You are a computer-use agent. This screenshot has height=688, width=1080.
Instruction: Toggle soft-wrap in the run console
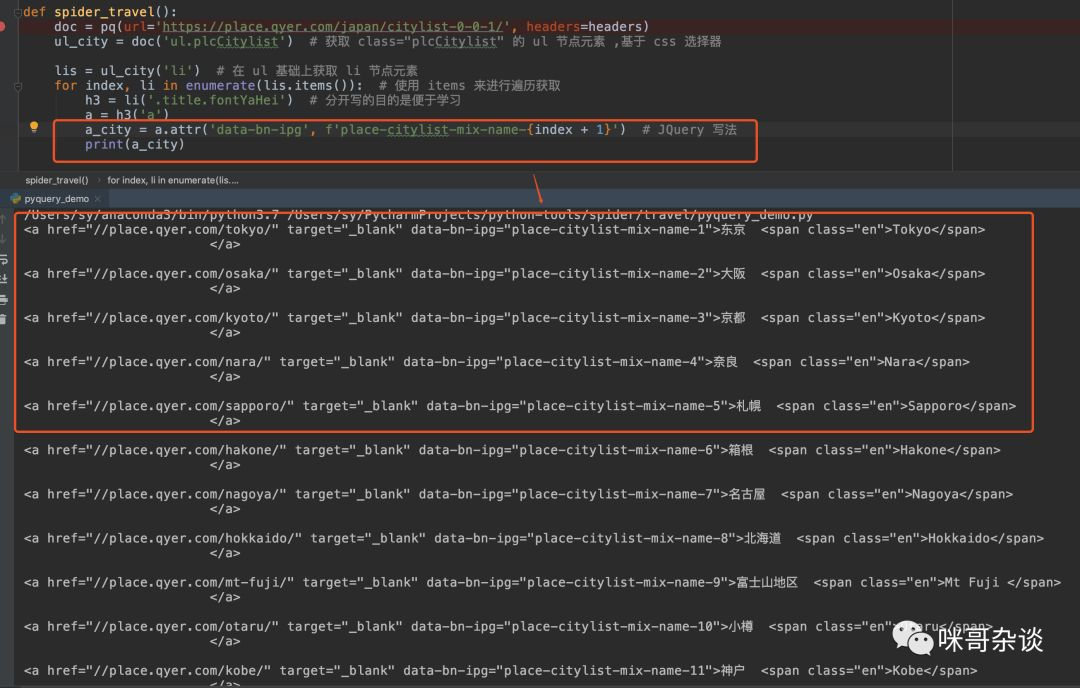pyautogui.click(x=3, y=259)
